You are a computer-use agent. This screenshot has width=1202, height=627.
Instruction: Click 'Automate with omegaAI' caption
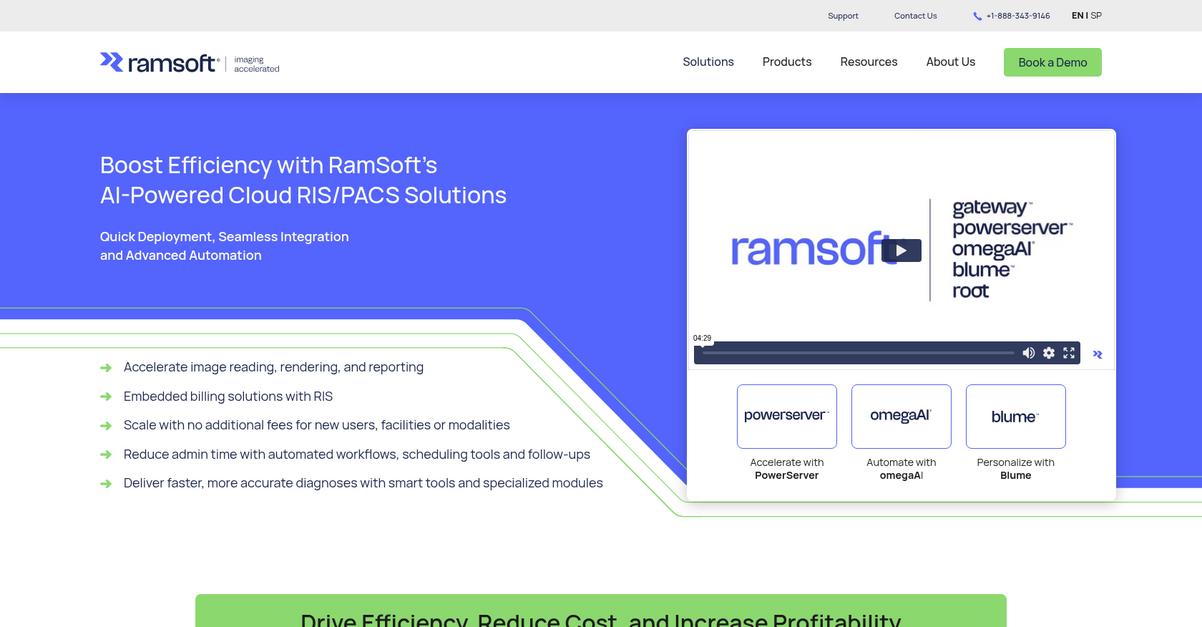point(901,469)
